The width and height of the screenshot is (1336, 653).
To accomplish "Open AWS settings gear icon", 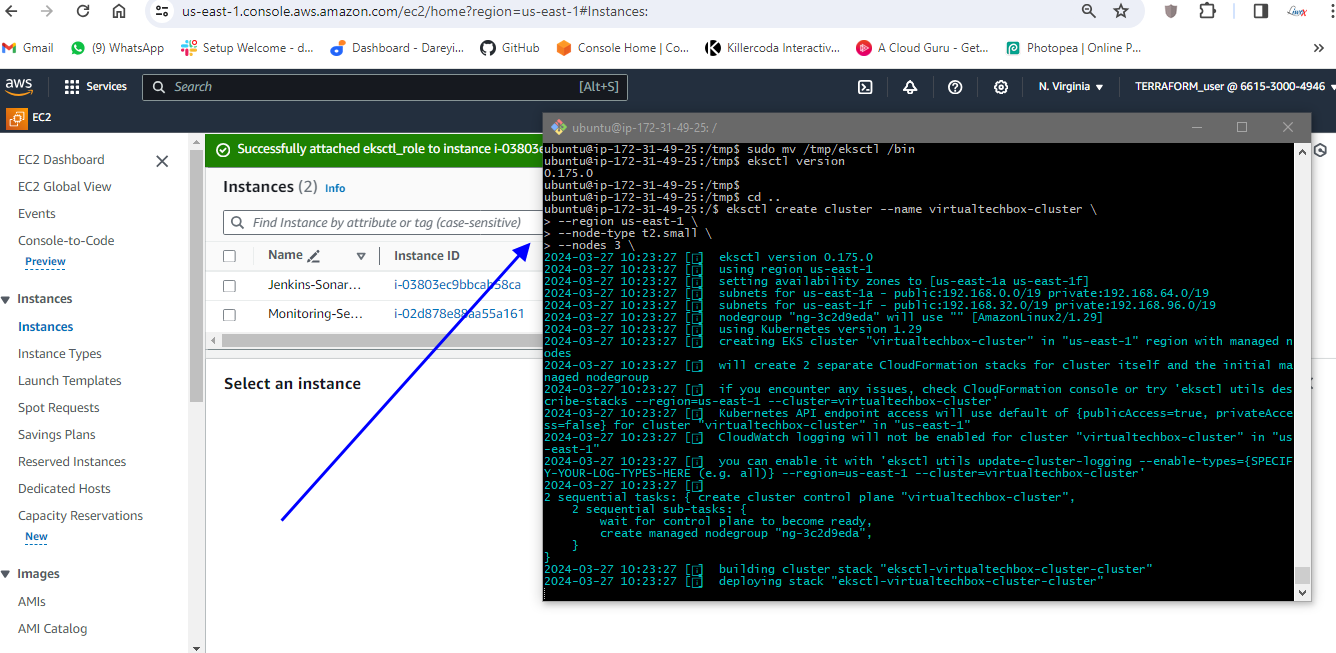I will click(x=1000, y=87).
